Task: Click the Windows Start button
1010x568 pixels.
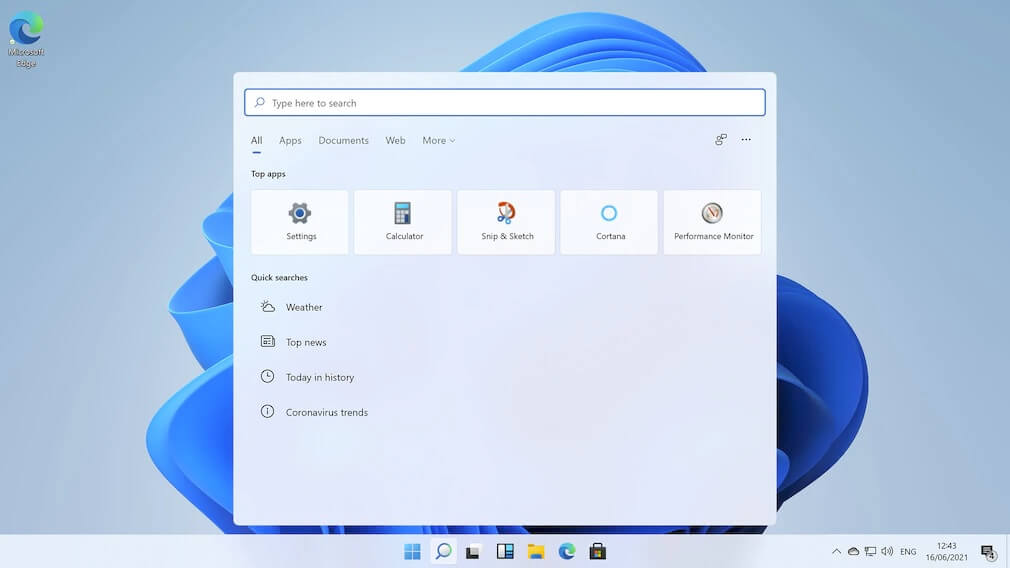Action: pos(412,551)
